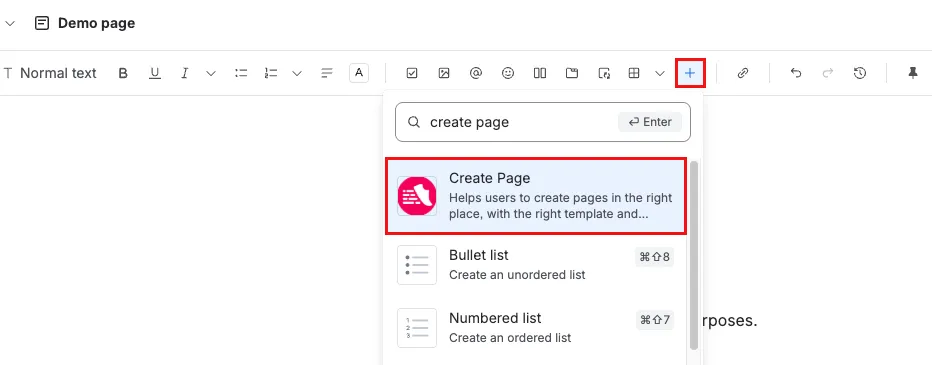Screen dimensions: 932x365
Task: Click the ⌘⇧8 shortcut badge
Action: [654, 257]
